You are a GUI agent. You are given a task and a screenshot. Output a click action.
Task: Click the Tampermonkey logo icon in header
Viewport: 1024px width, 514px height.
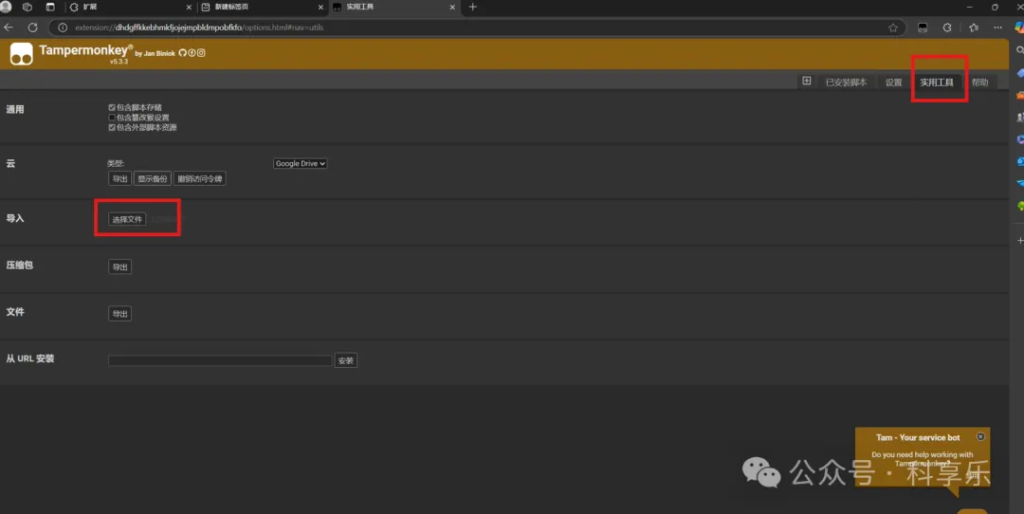click(21, 54)
